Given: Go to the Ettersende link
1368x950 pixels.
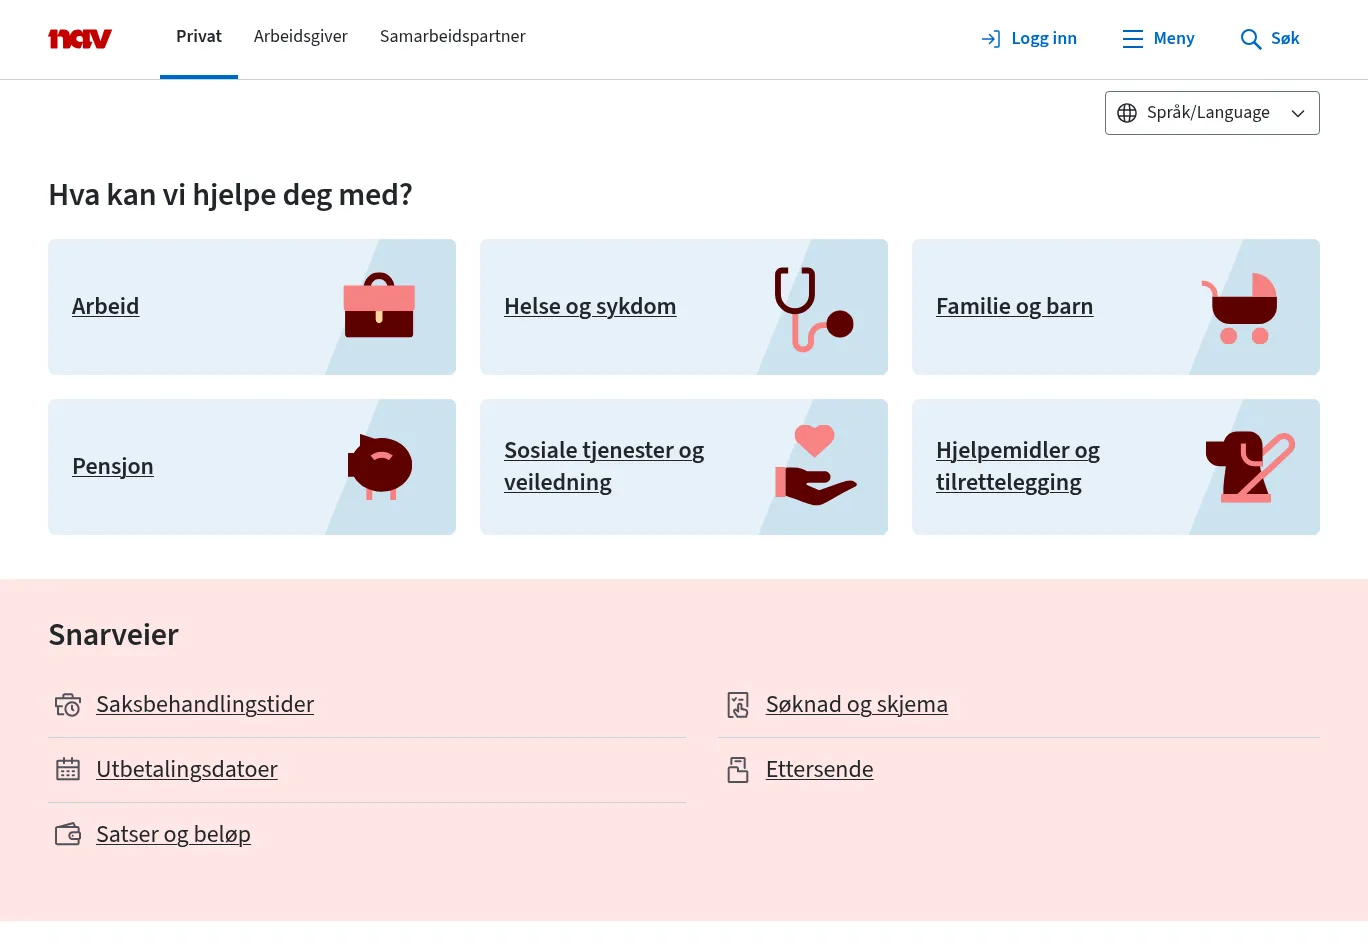Looking at the screenshot, I should [819, 769].
